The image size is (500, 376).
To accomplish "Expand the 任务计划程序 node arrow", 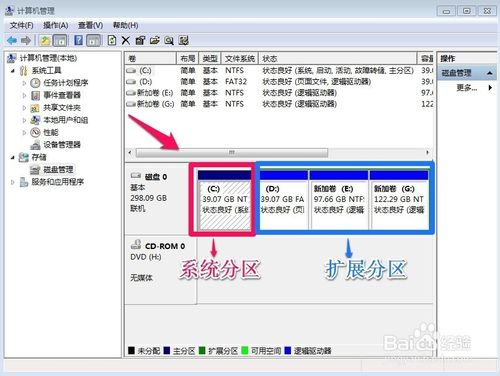I will pyautogui.click(x=24, y=83).
